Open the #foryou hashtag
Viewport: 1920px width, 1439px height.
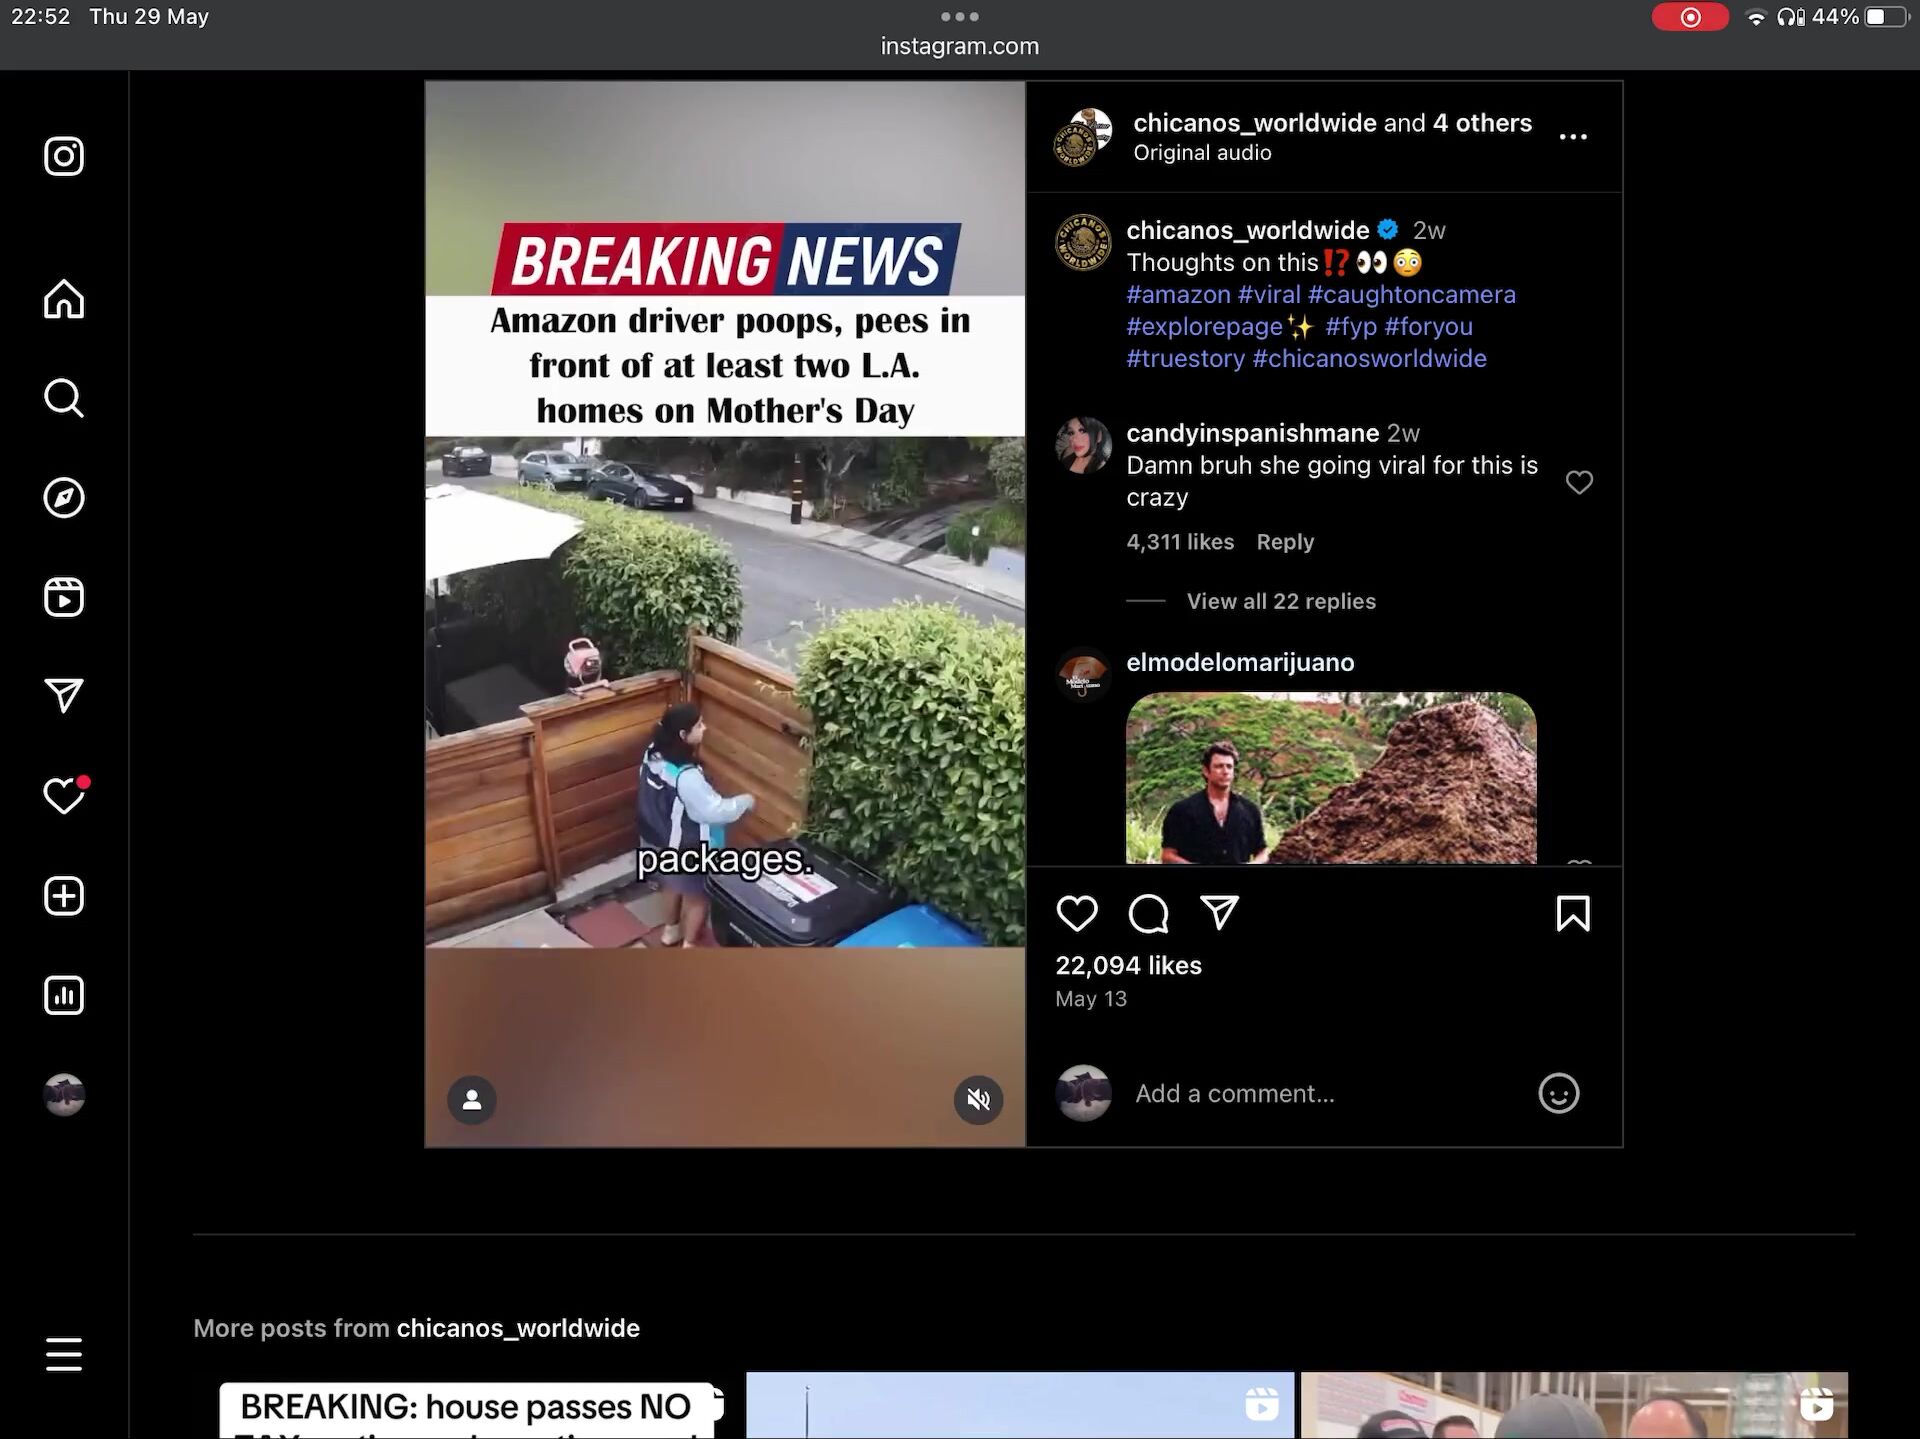point(1428,327)
